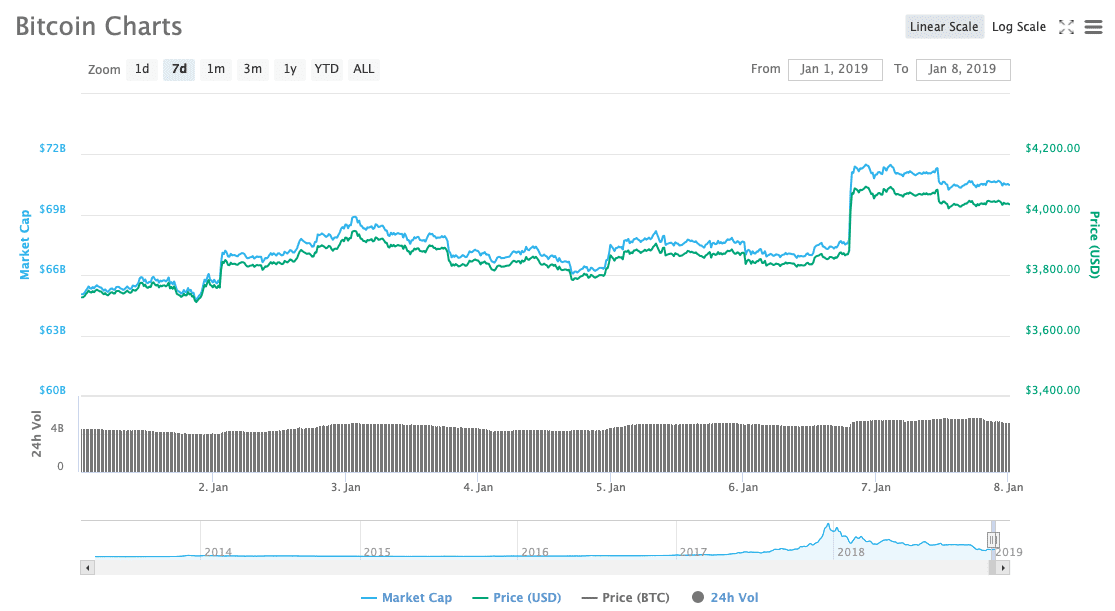This screenshot has height=611, width=1115.
Task: Click the $60B market cap axis label
Action: (53, 390)
